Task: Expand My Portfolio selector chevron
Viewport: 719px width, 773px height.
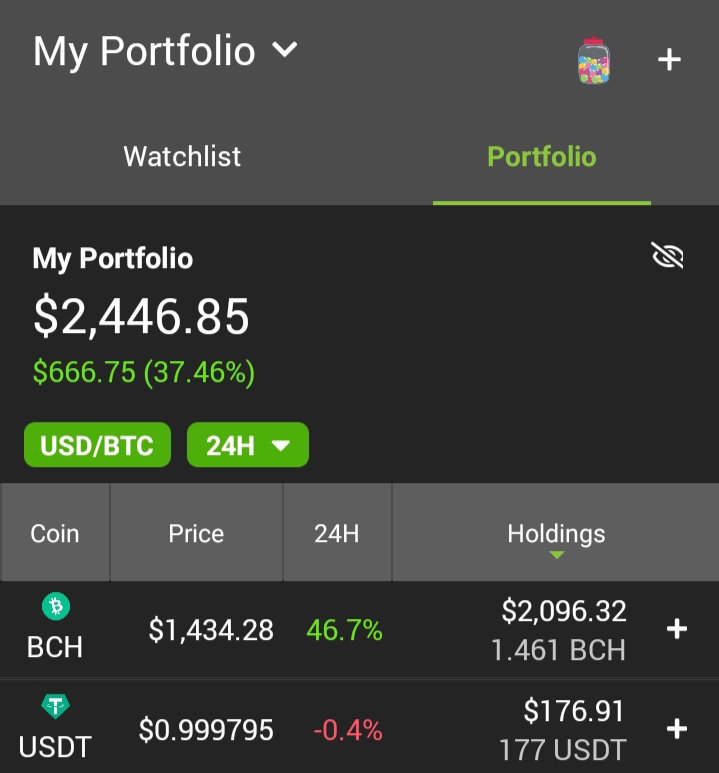Action: pyautogui.click(x=285, y=49)
